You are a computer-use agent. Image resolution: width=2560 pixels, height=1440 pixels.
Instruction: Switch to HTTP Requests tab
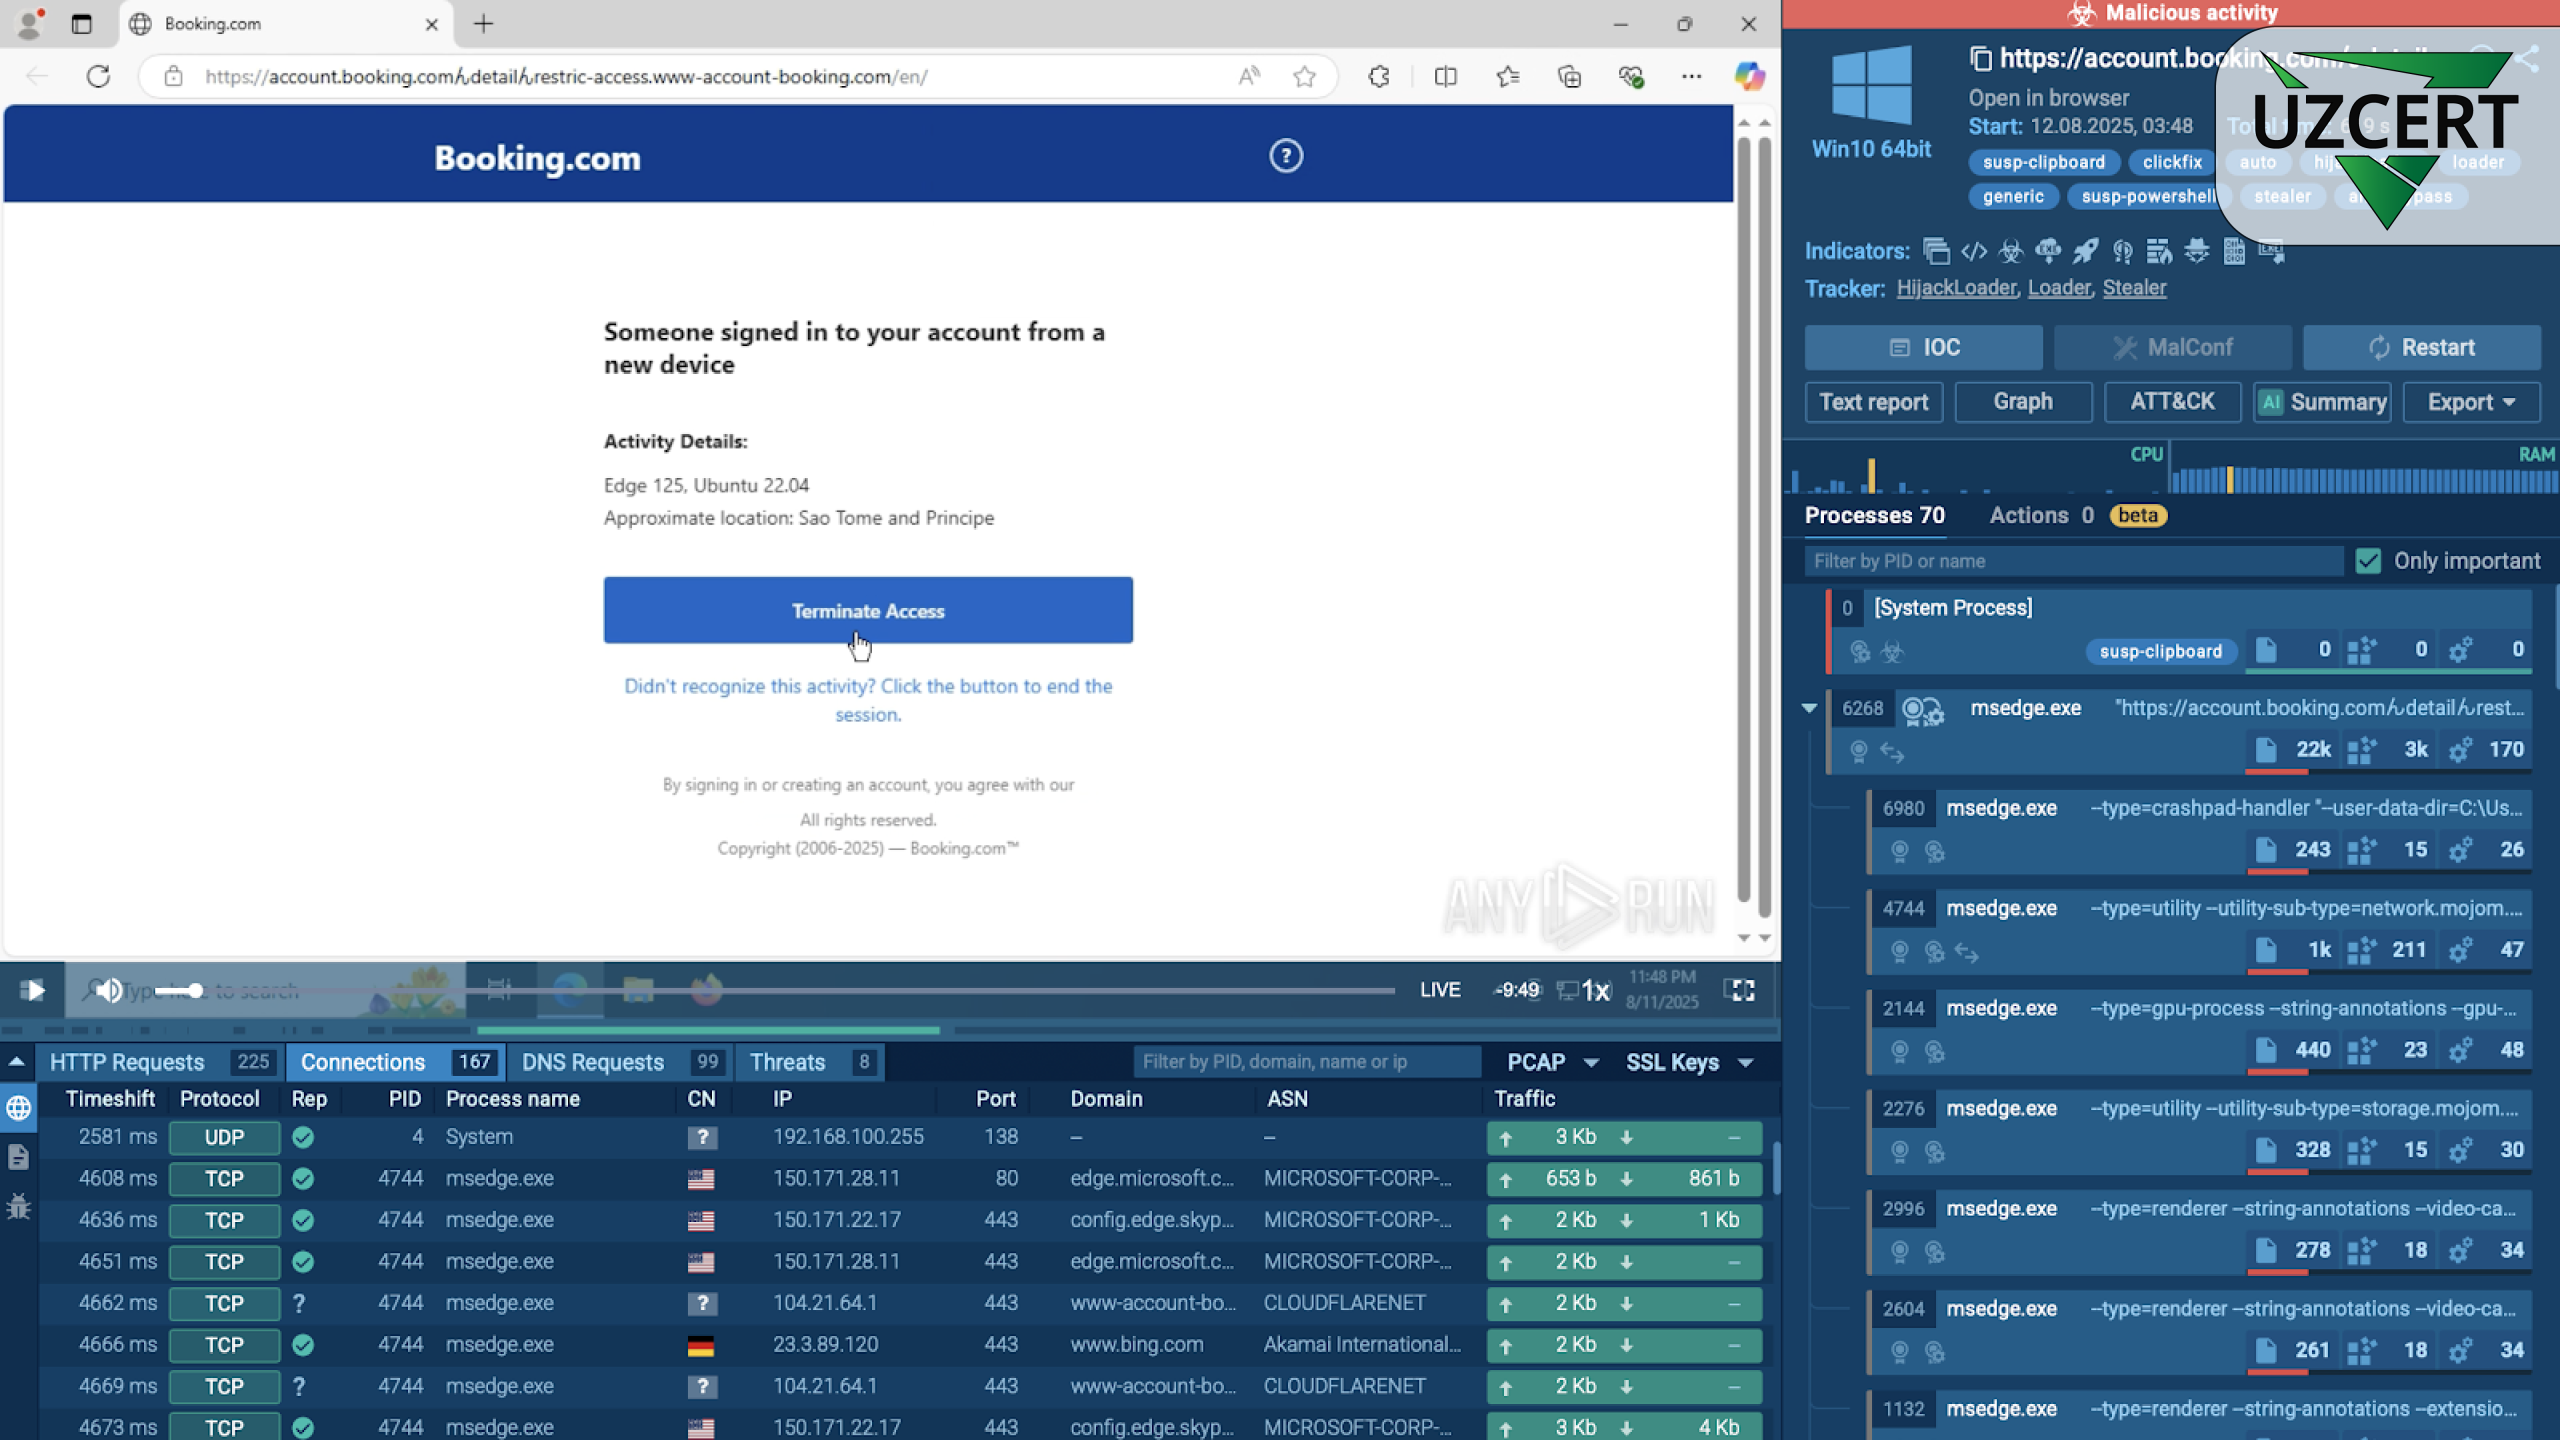[159, 1062]
